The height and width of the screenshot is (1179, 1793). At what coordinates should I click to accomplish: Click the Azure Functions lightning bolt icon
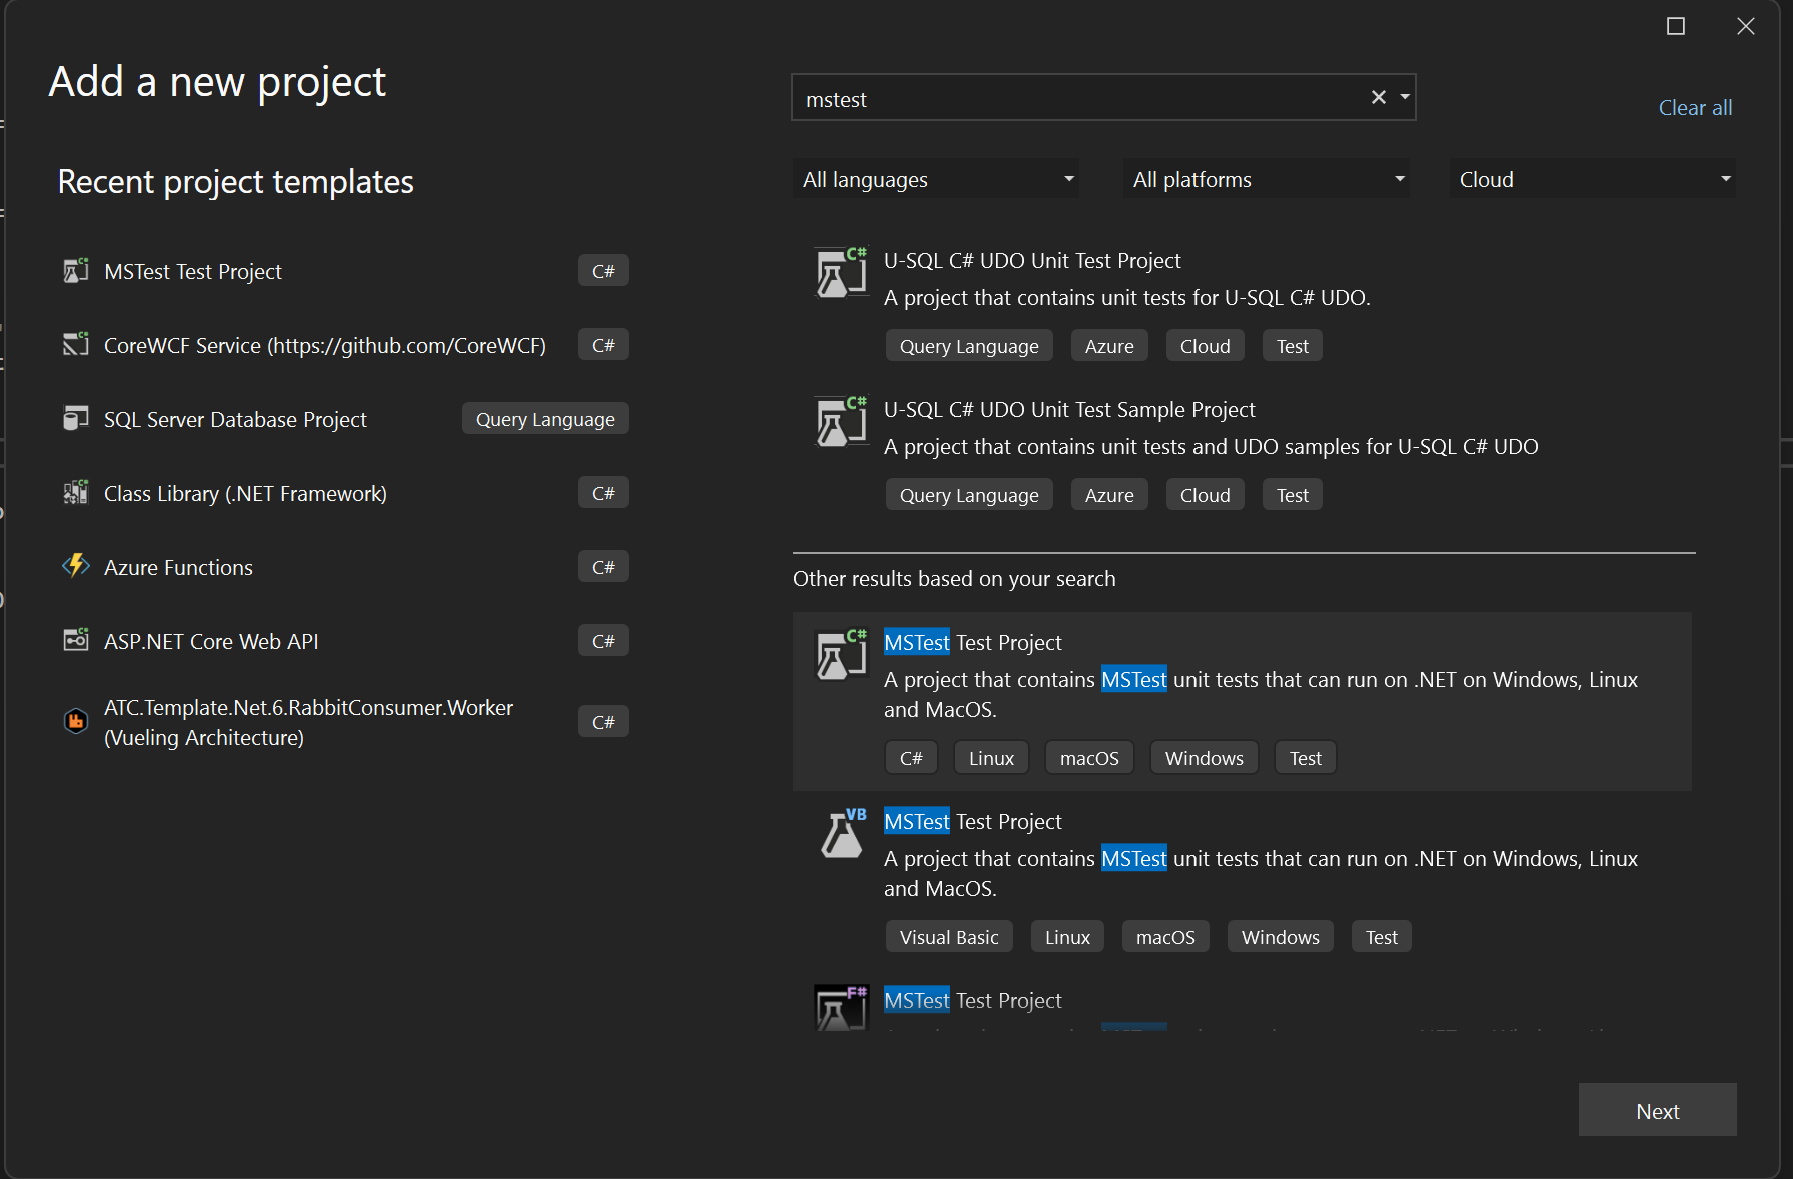[x=76, y=567]
